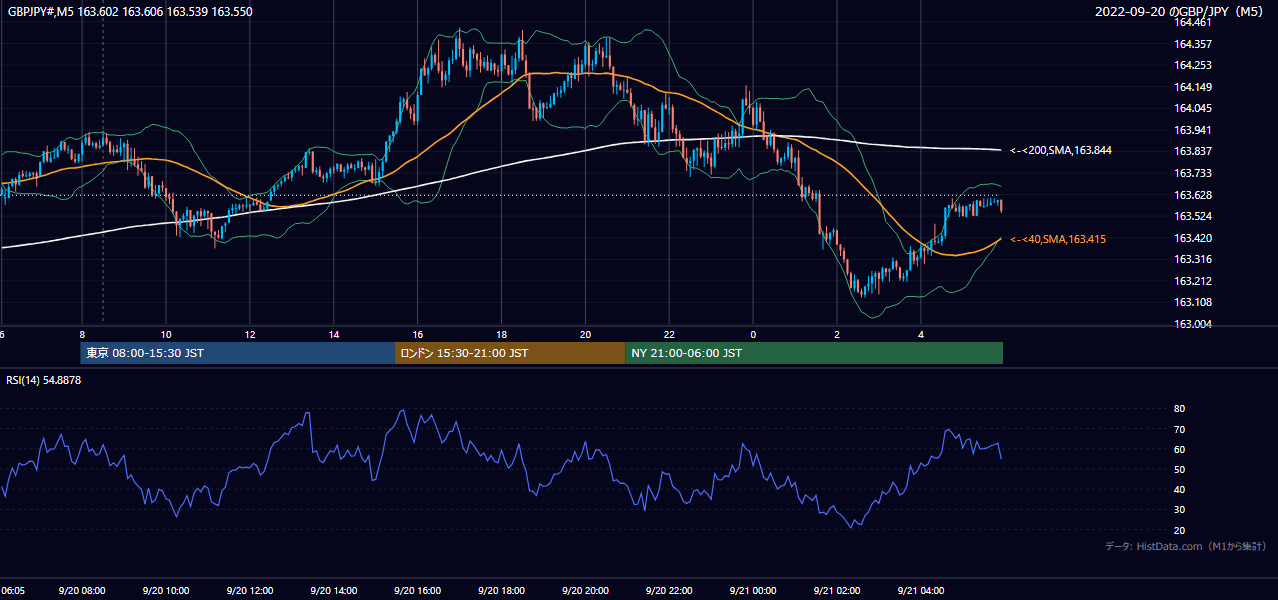Click the 9/20 22:00 time axis label
The width and height of the screenshot is (1278, 600).
670,591
